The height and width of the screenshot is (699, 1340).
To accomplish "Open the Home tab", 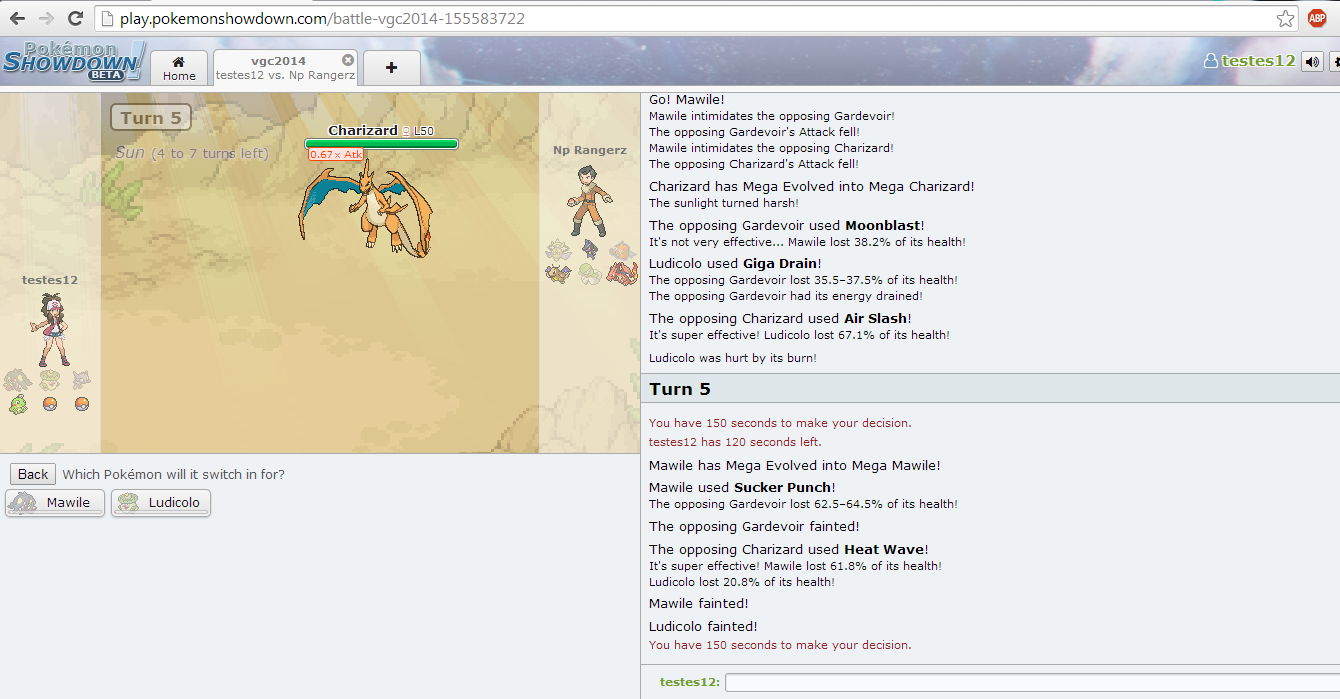I will tap(179, 68).
